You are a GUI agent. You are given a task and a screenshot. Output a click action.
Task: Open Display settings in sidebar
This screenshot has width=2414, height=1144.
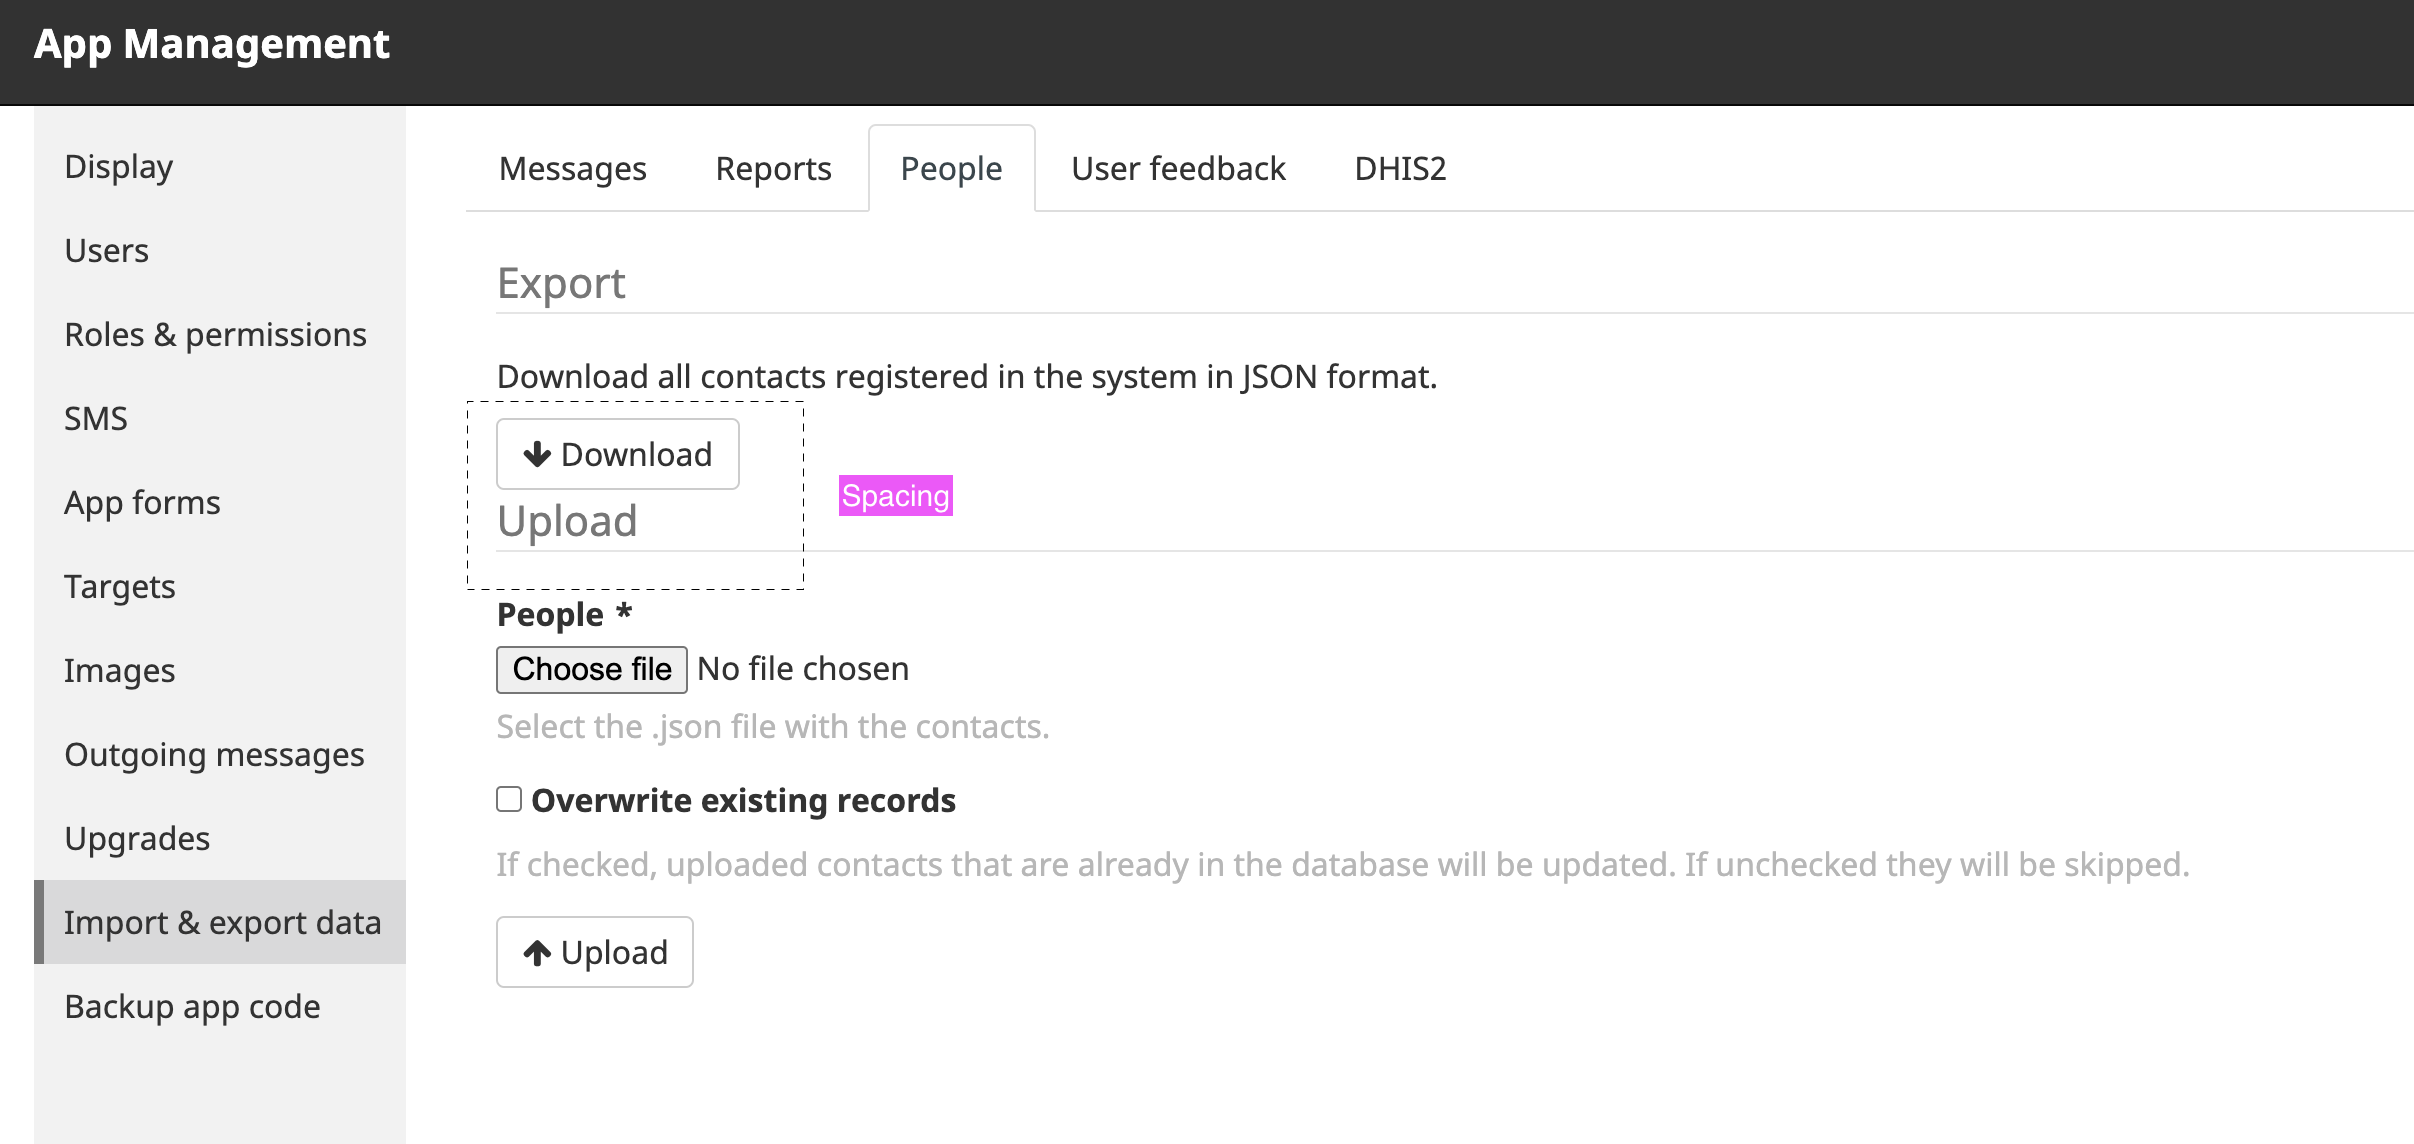pos(119,166)
